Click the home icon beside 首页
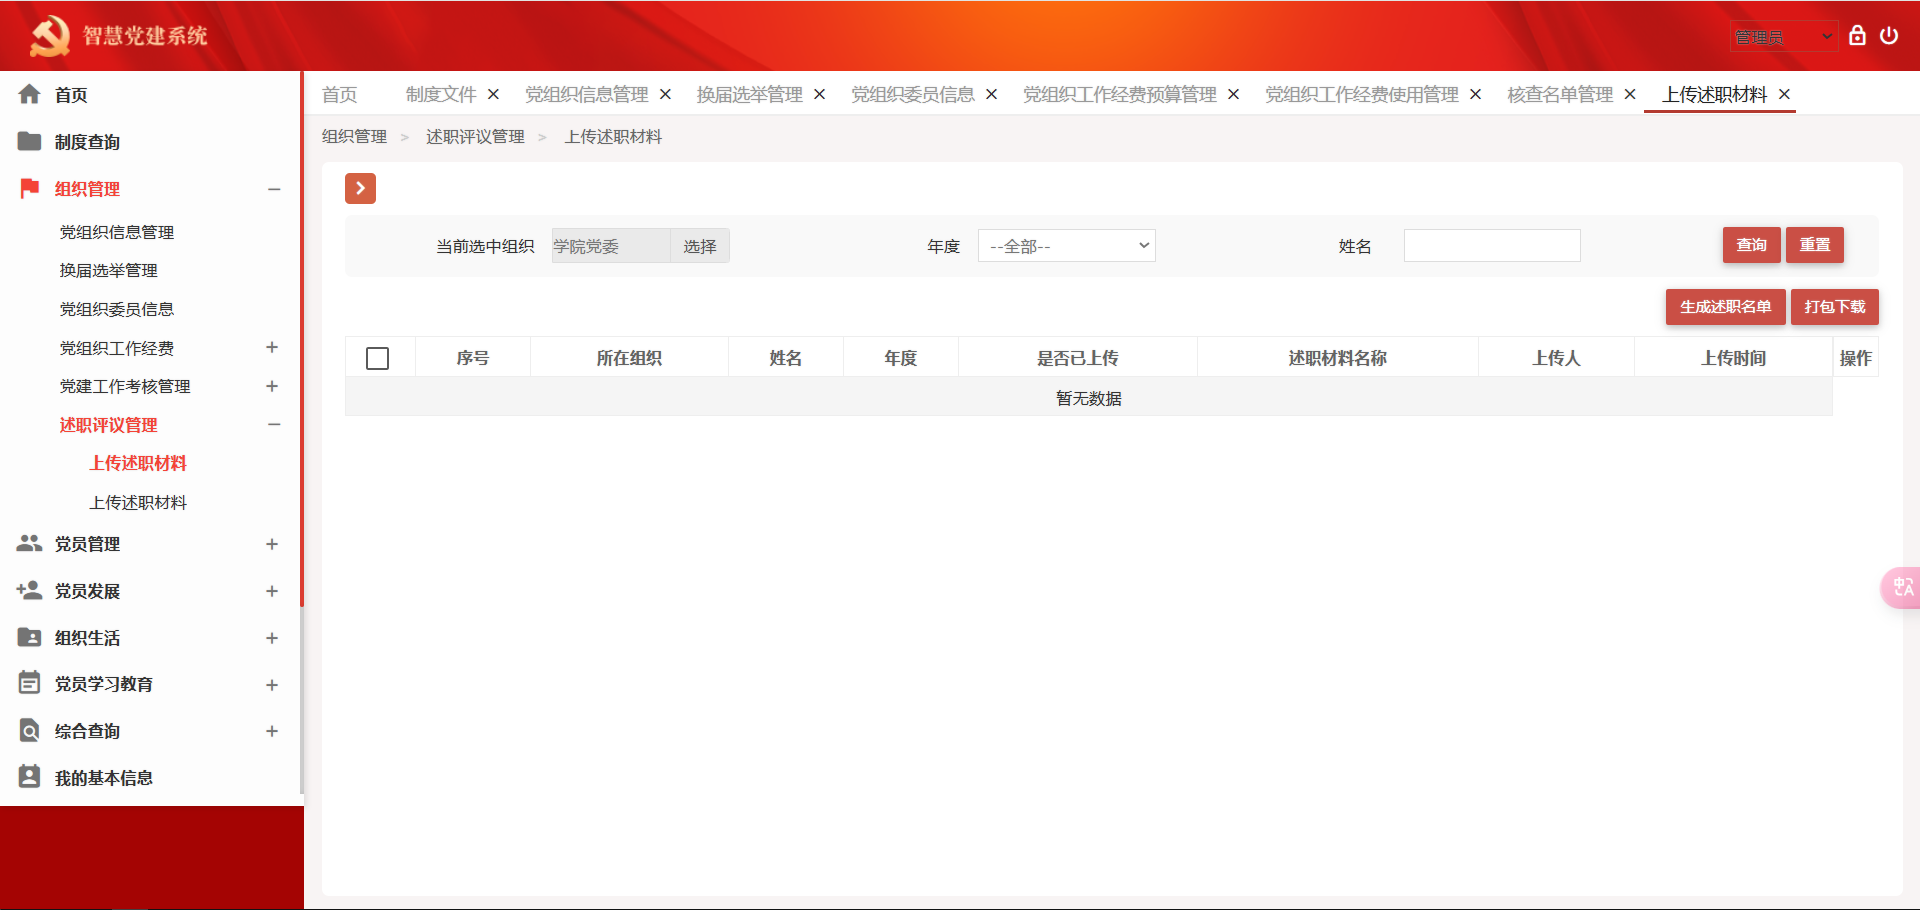This screenshot has height=910, width=1920. (30, 94)
